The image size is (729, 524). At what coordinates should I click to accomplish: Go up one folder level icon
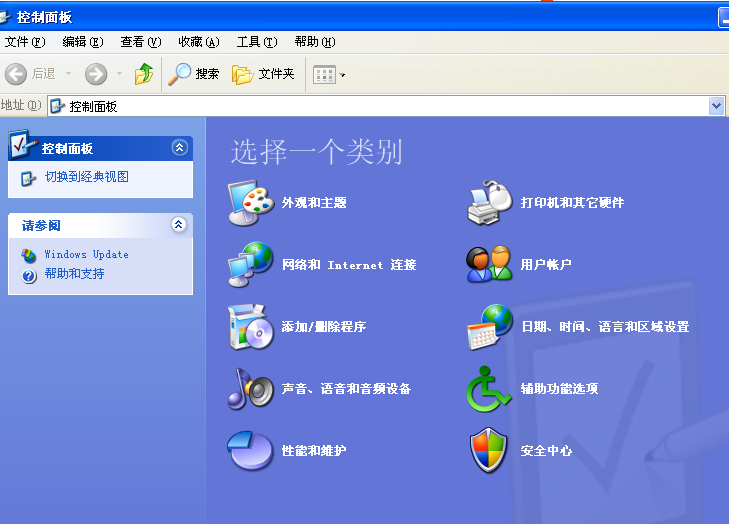[144, 74]
